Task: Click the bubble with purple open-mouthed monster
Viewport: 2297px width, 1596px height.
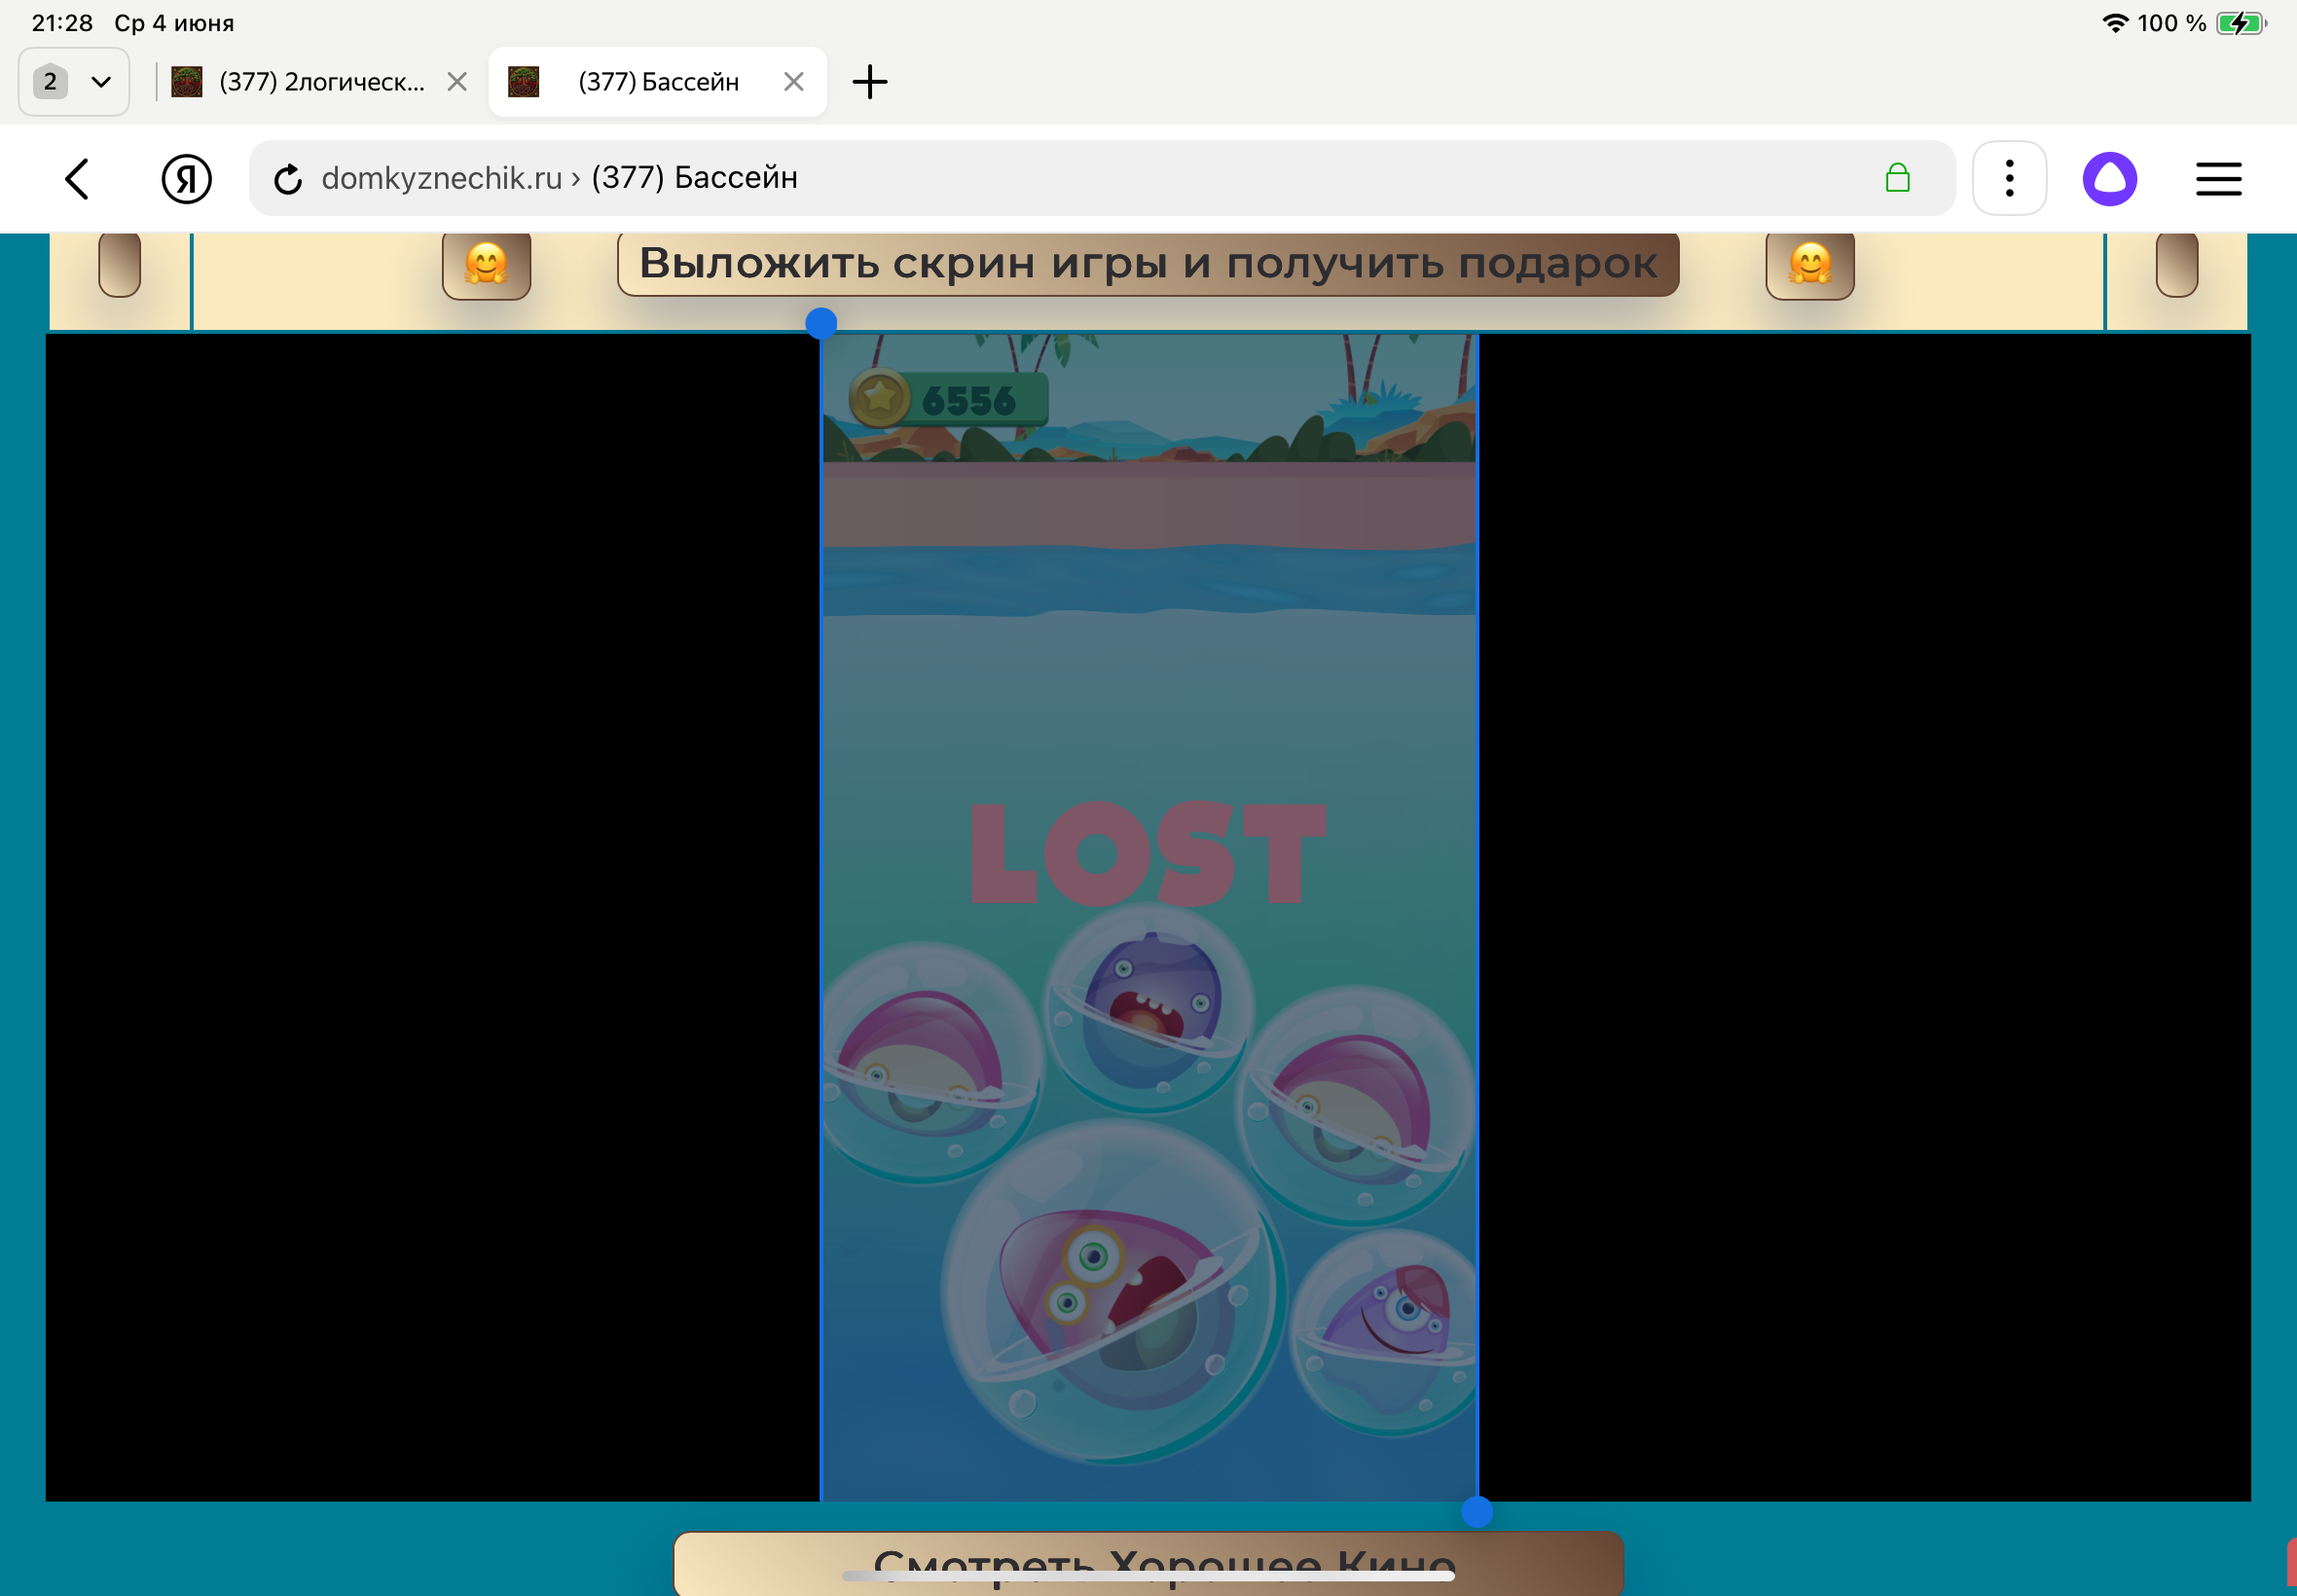Action: coord(1148,1008)
